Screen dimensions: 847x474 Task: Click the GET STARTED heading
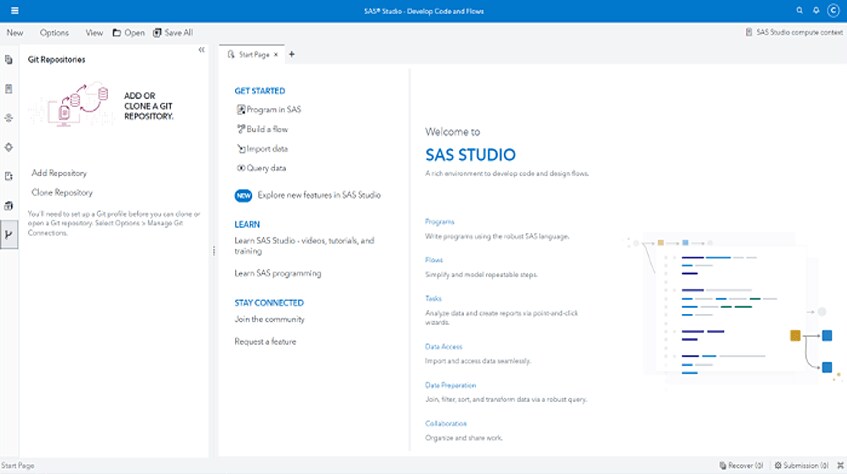[x=259, y=91]
